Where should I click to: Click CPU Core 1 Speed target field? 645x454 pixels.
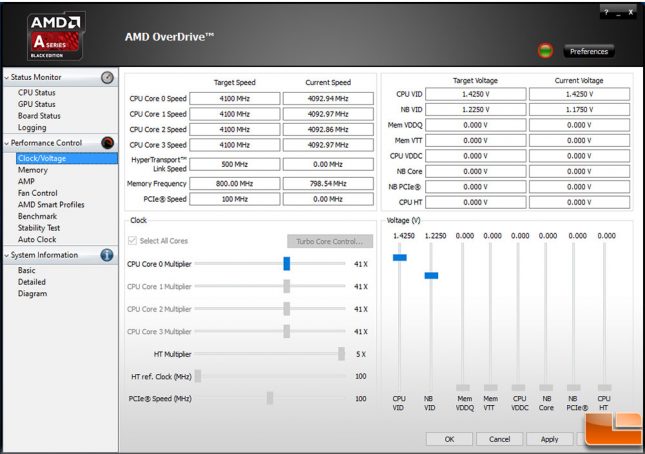pos(234,114)
